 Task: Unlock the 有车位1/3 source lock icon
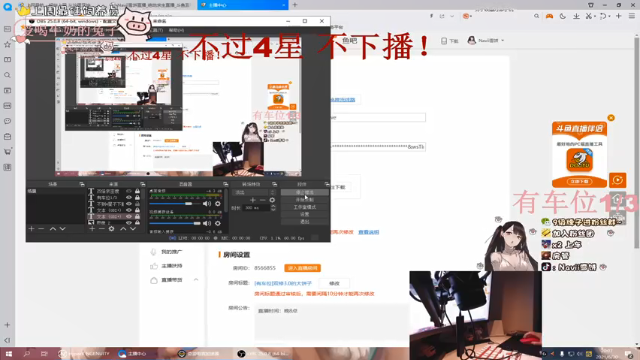(x=138, y=198)
